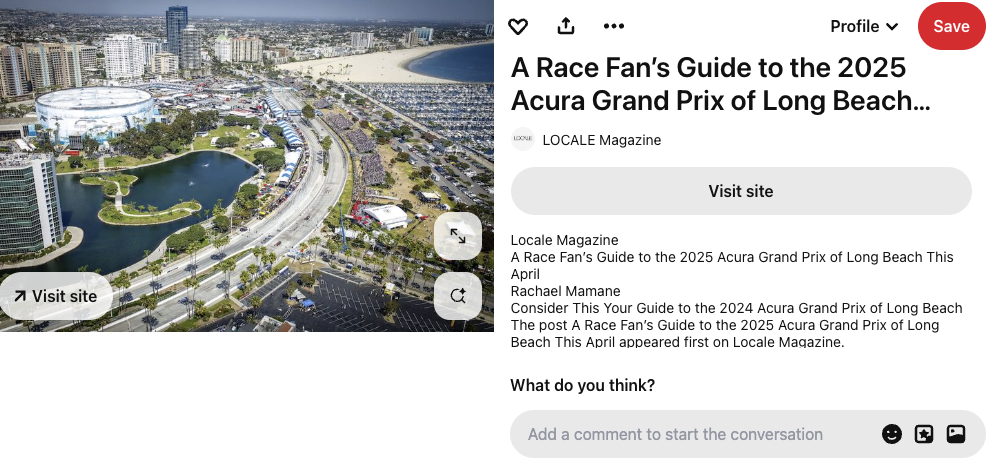Screen dimensions: 988x468
Task: Start visual search on the pin image
Action: click(458, 296)
